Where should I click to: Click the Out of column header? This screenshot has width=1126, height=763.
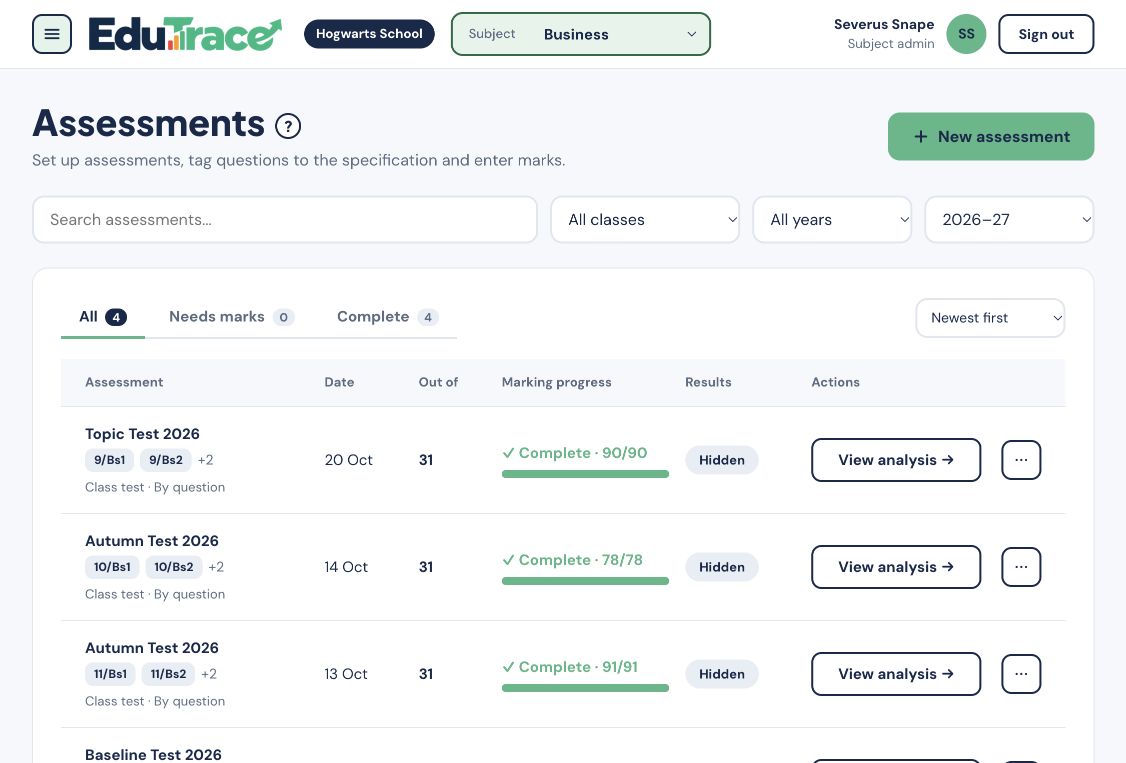coord(438,382)
